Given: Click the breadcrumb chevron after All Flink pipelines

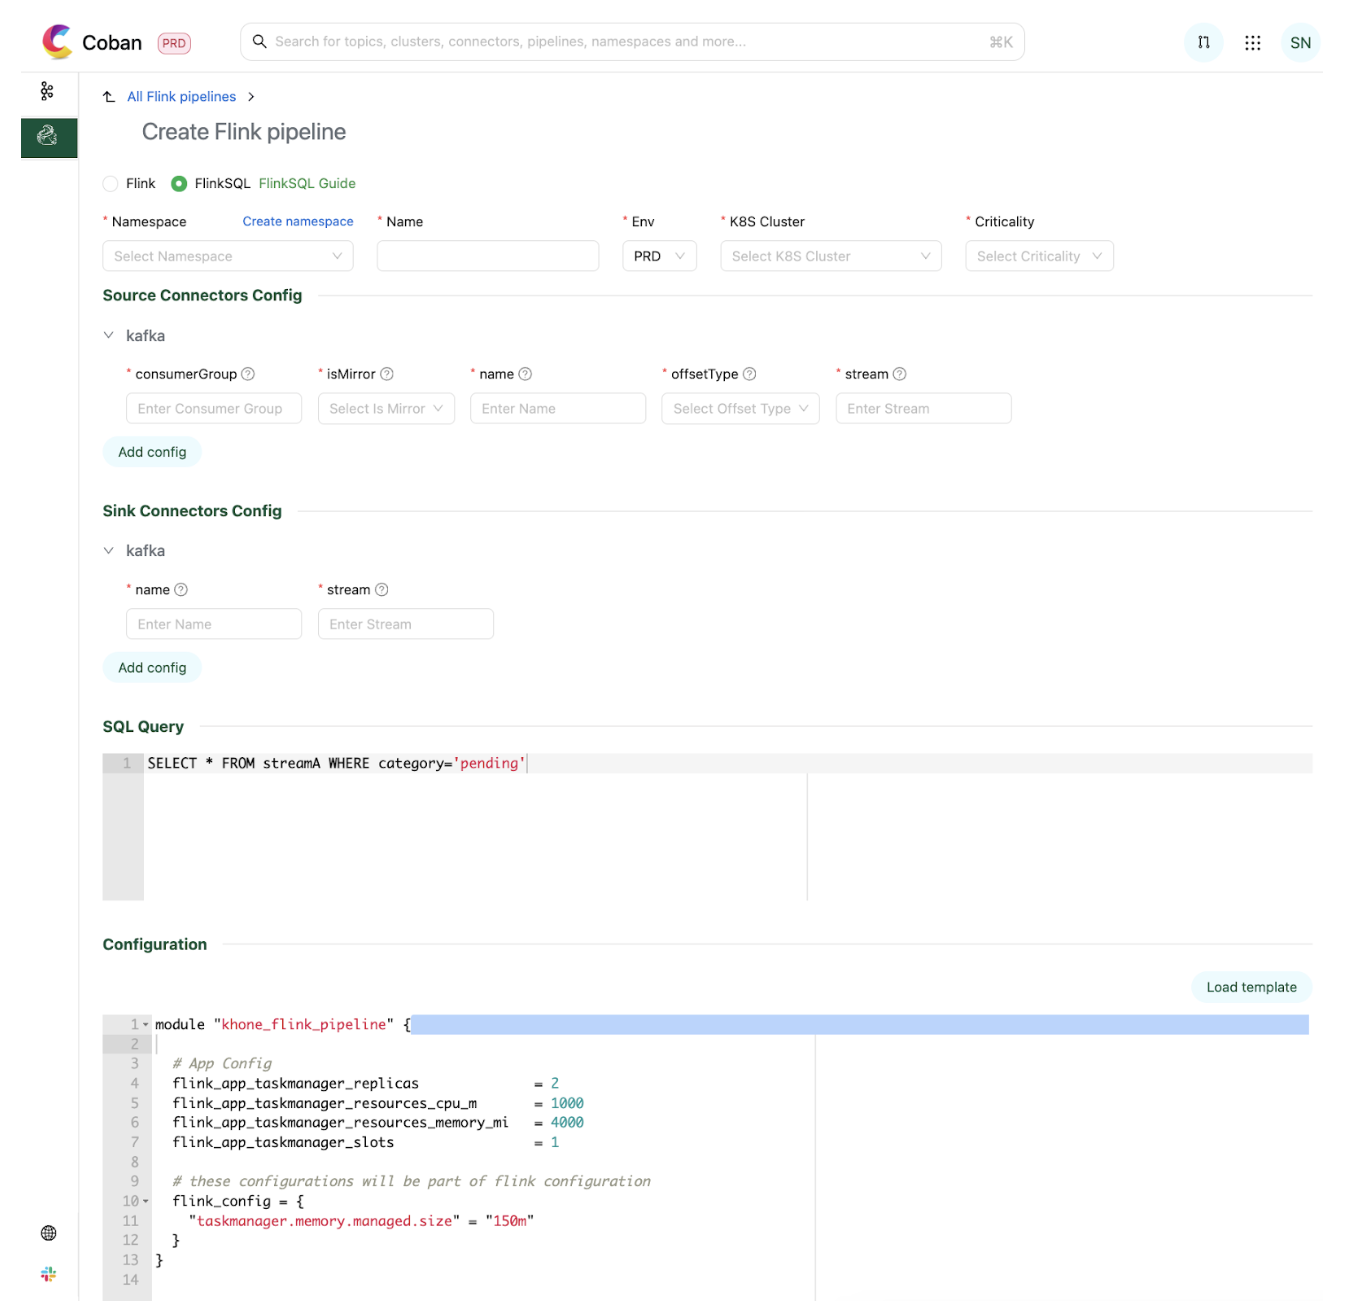Looking at the screenshot, I should [251, 97].
